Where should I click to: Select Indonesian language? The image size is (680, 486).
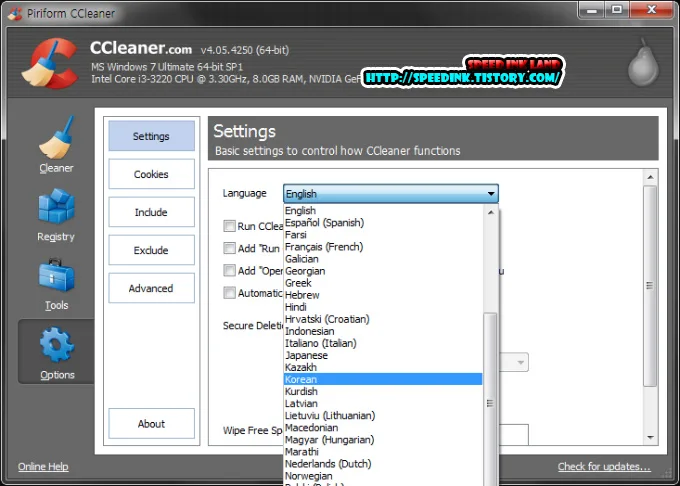(x=383, y=331)
